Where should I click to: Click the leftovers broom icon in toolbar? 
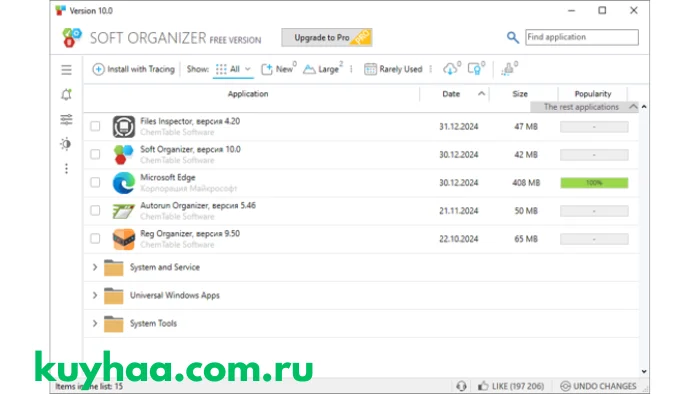[508, 69]
